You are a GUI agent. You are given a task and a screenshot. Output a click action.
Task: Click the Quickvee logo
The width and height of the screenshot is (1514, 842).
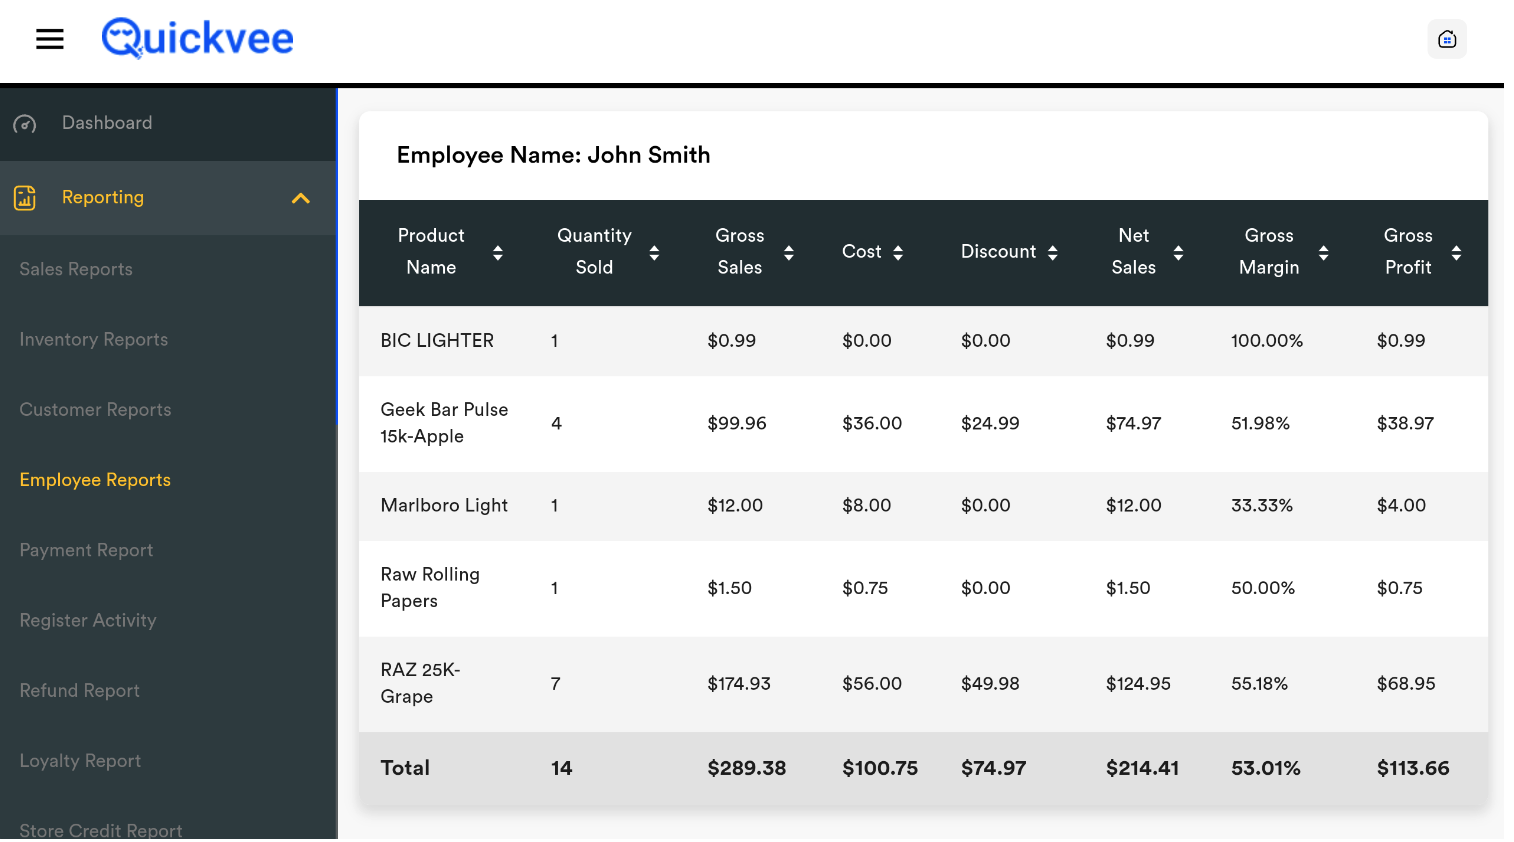pyautogui.click(x=197, y=39)
